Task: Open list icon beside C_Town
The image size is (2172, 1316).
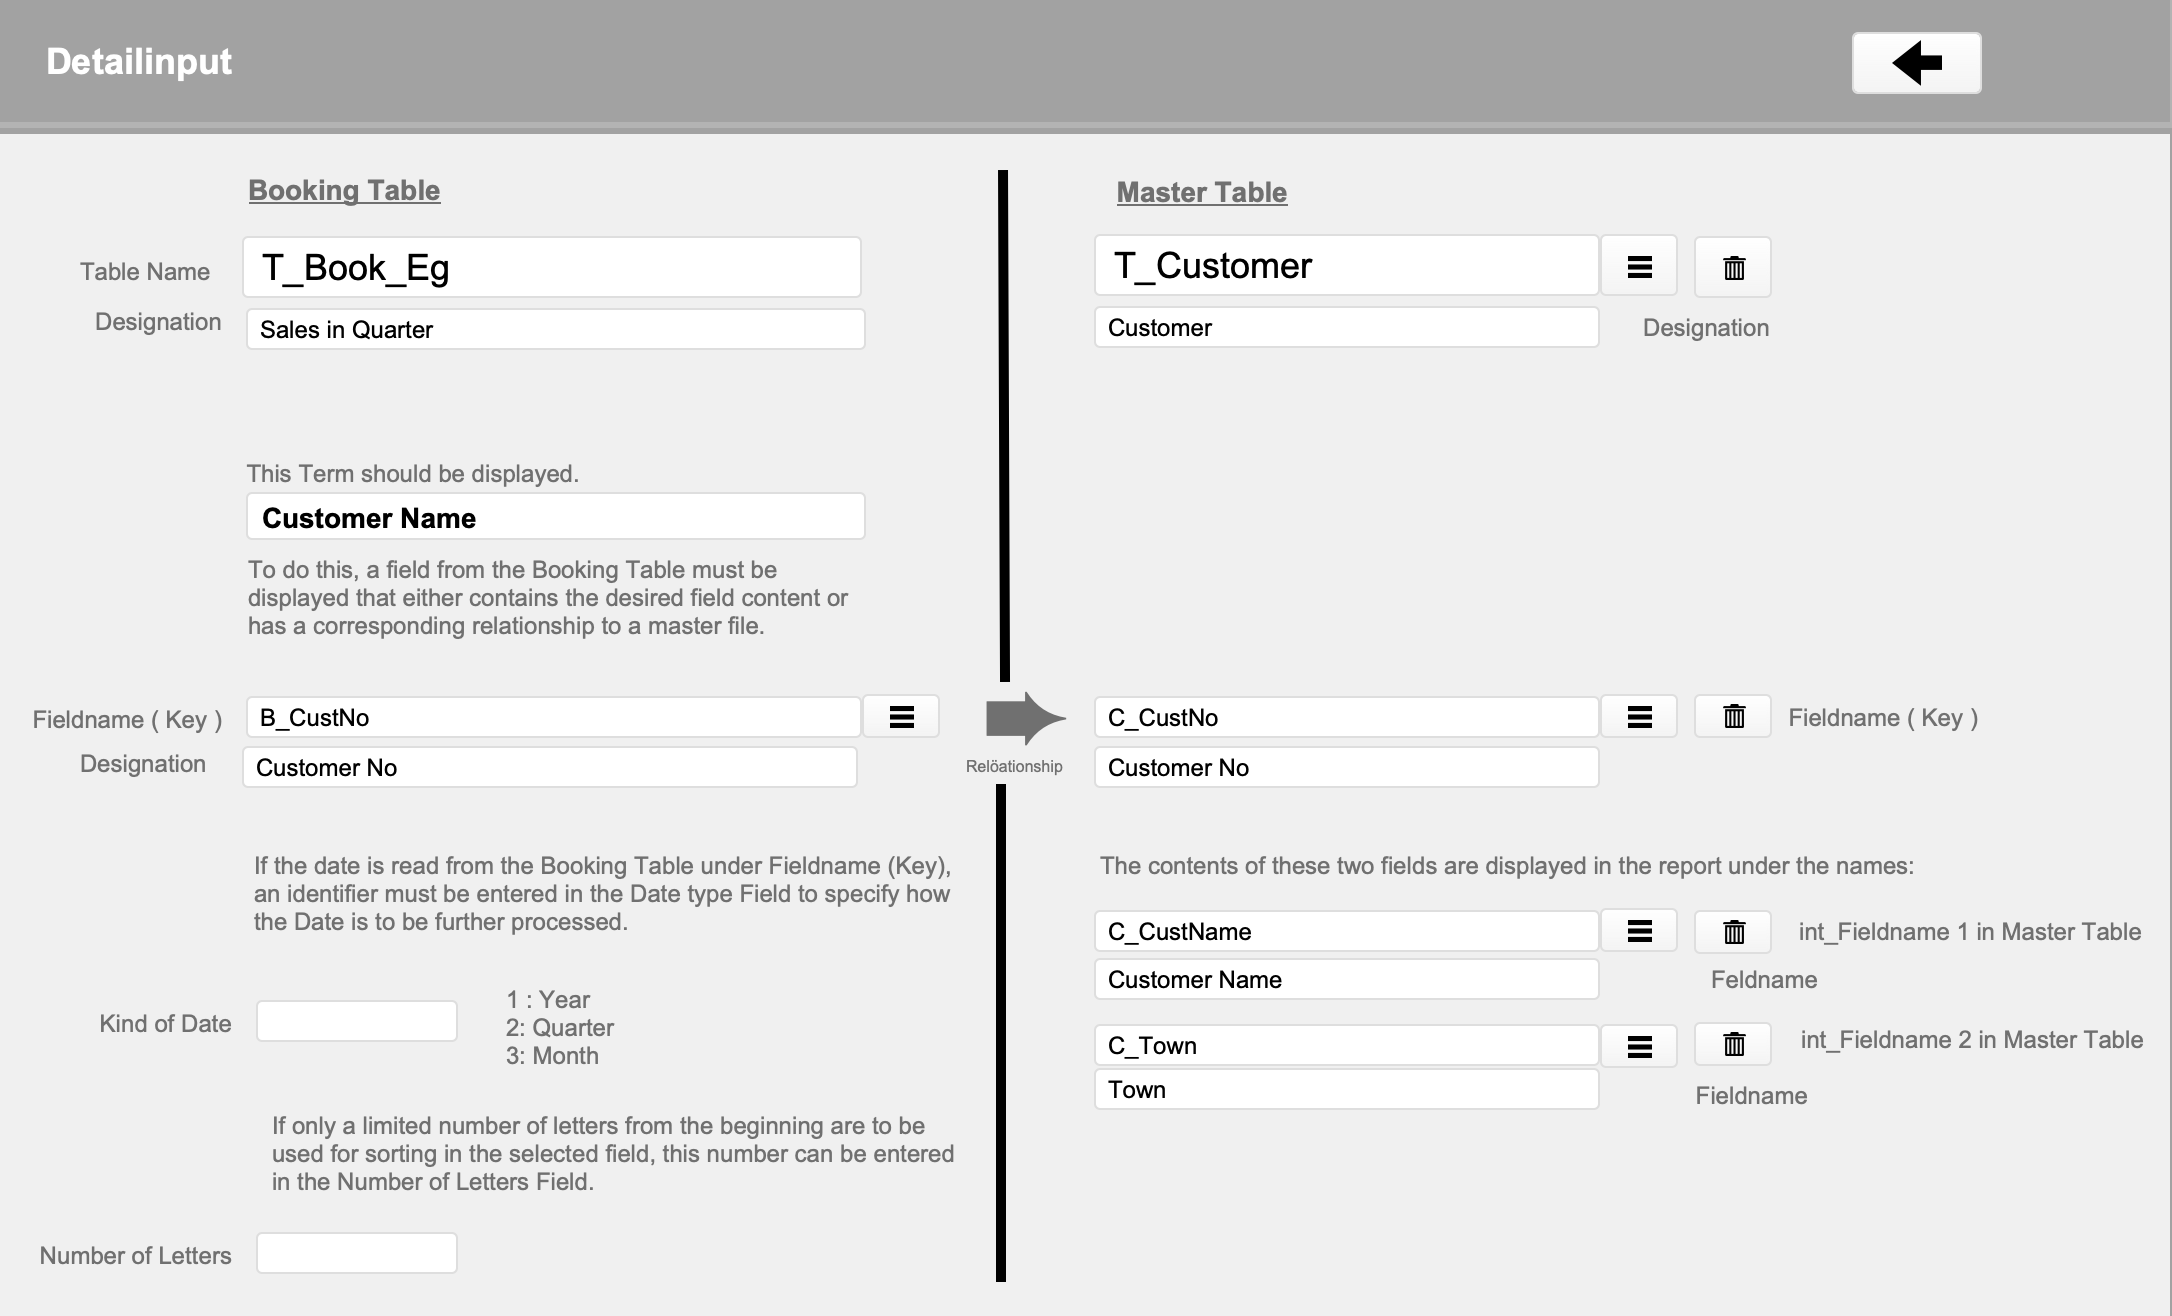Action: coord(1638,1046)
